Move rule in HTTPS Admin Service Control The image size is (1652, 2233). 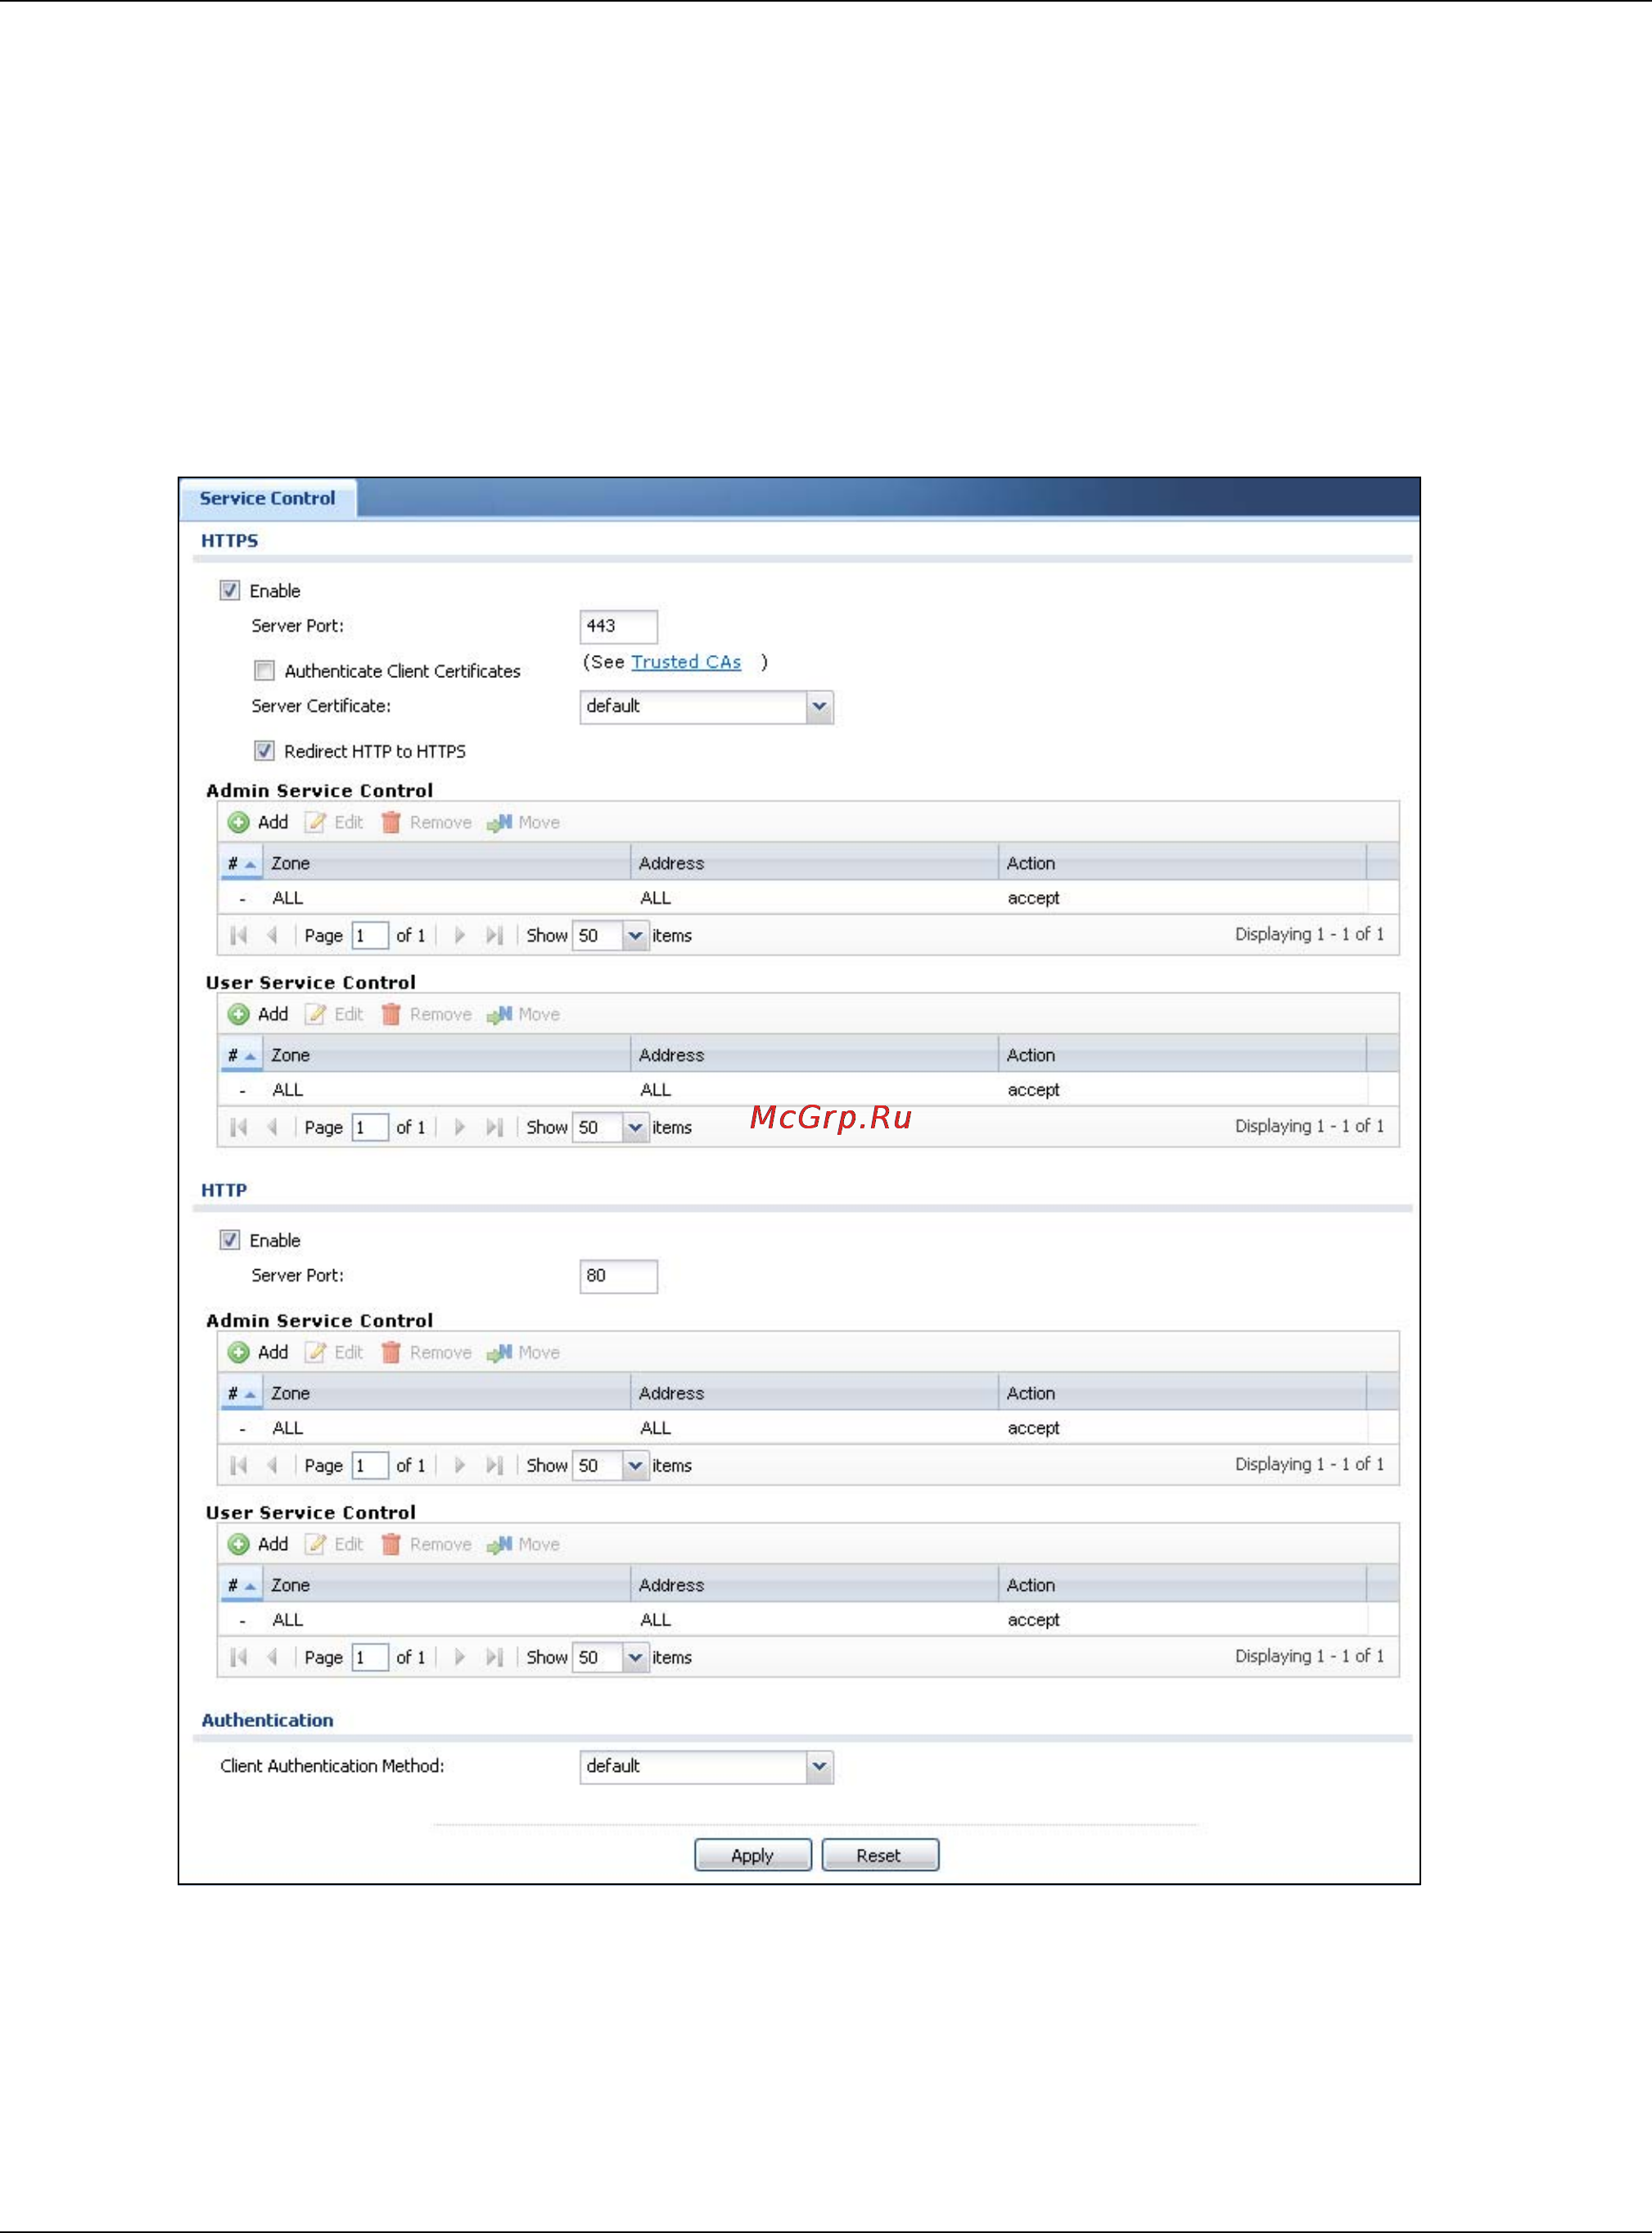tap(523, 822)
